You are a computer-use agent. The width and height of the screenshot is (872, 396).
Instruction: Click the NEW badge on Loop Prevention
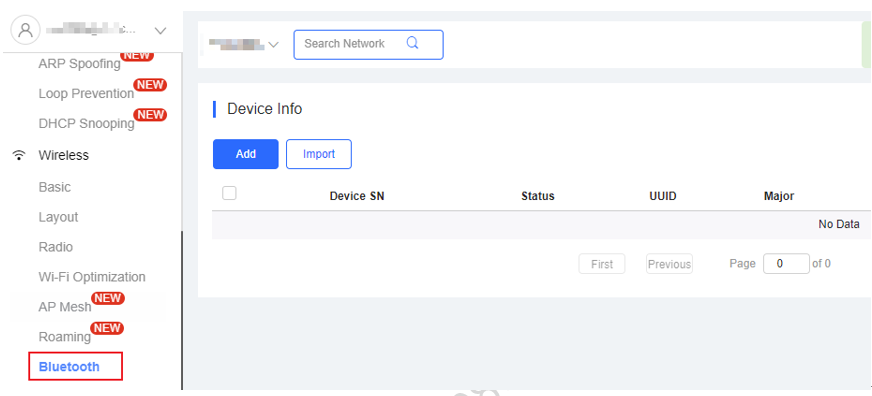150,85
